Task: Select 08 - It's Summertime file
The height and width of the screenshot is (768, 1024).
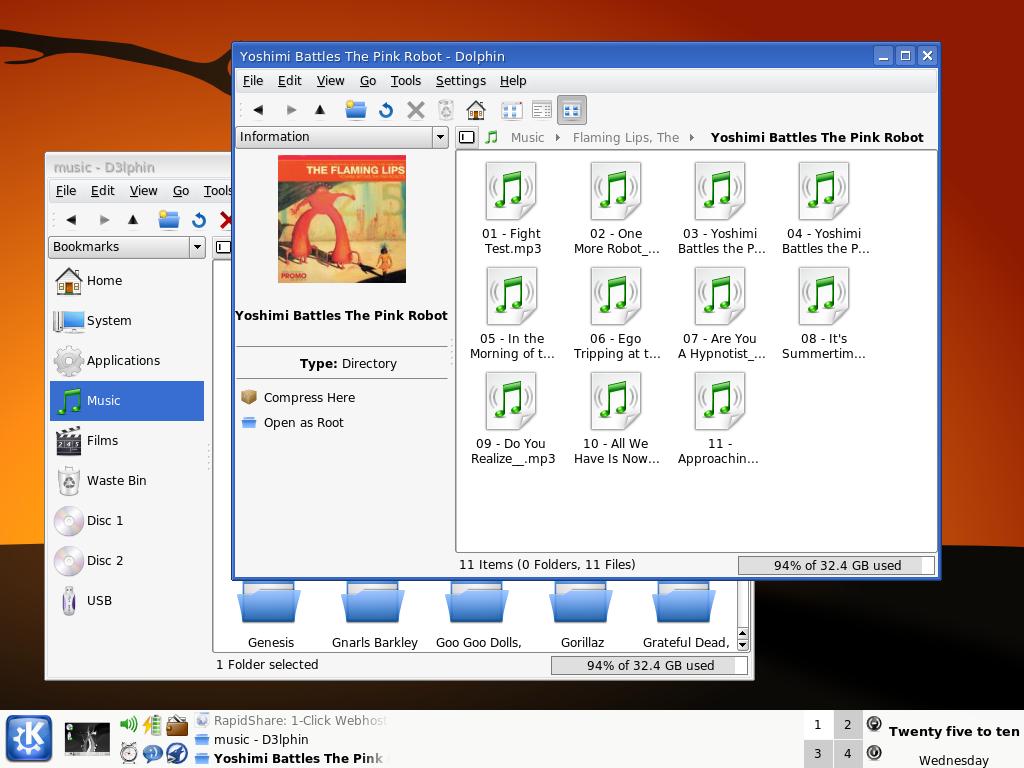Action: pos(824,314)
